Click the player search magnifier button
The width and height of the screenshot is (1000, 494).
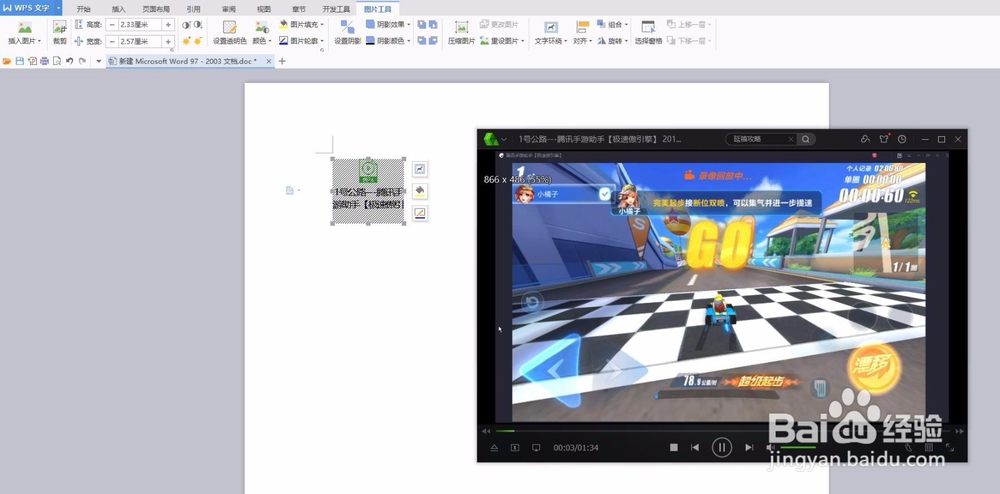pos(806,139)
